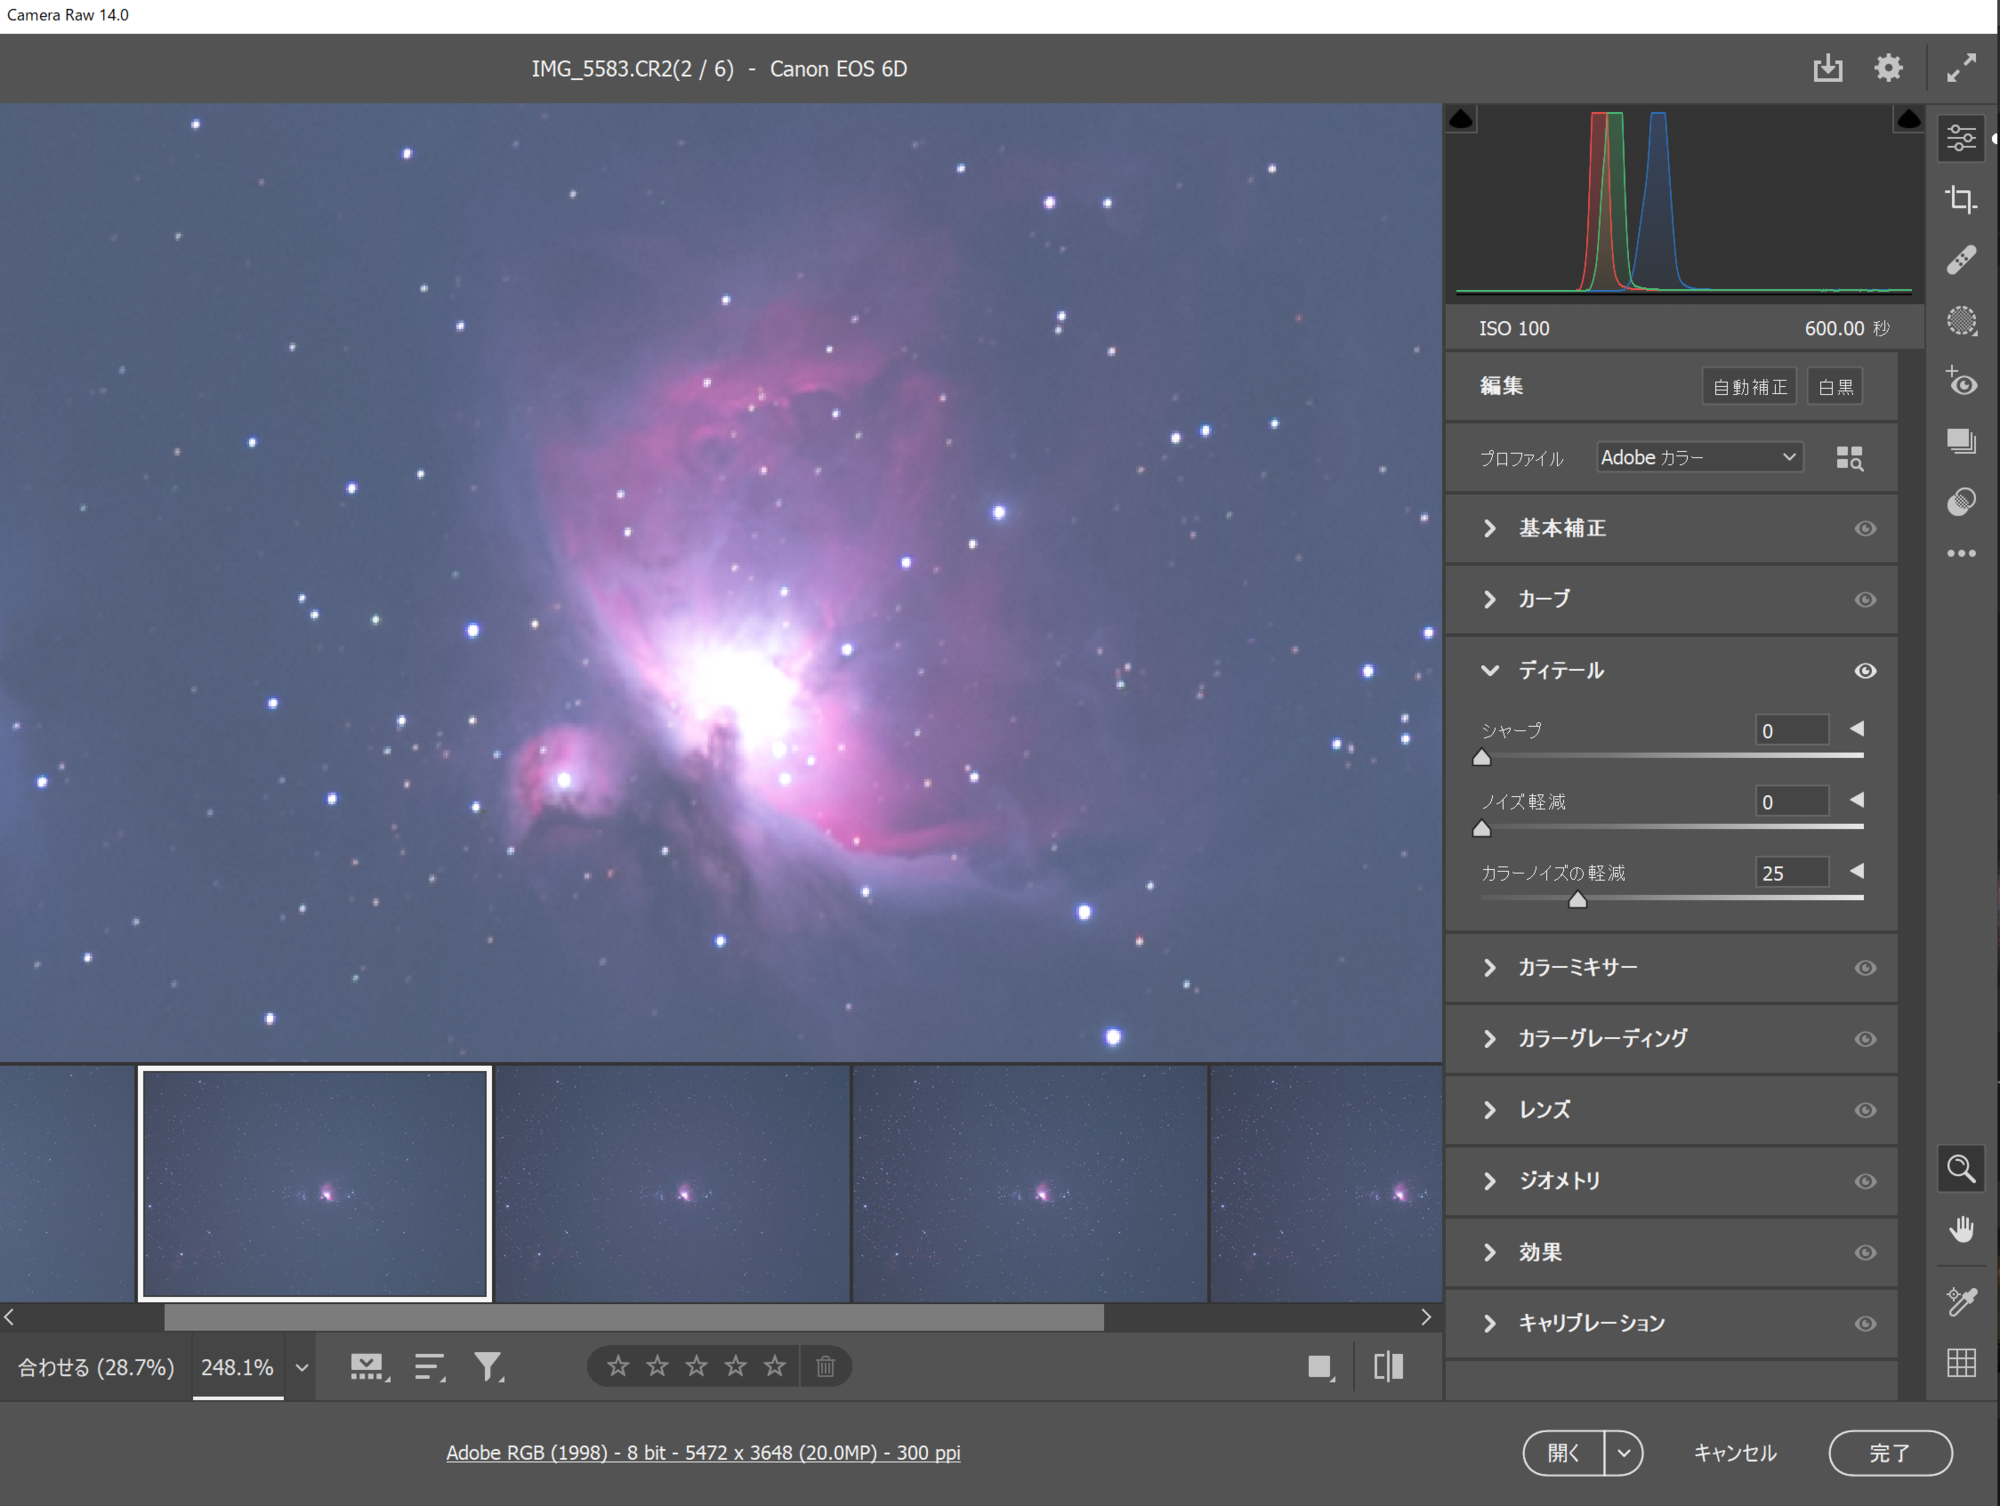Toggle visibility eye for レンズ
This screenshot has height=1506, width=2000.
(x=1865, y=1110)
